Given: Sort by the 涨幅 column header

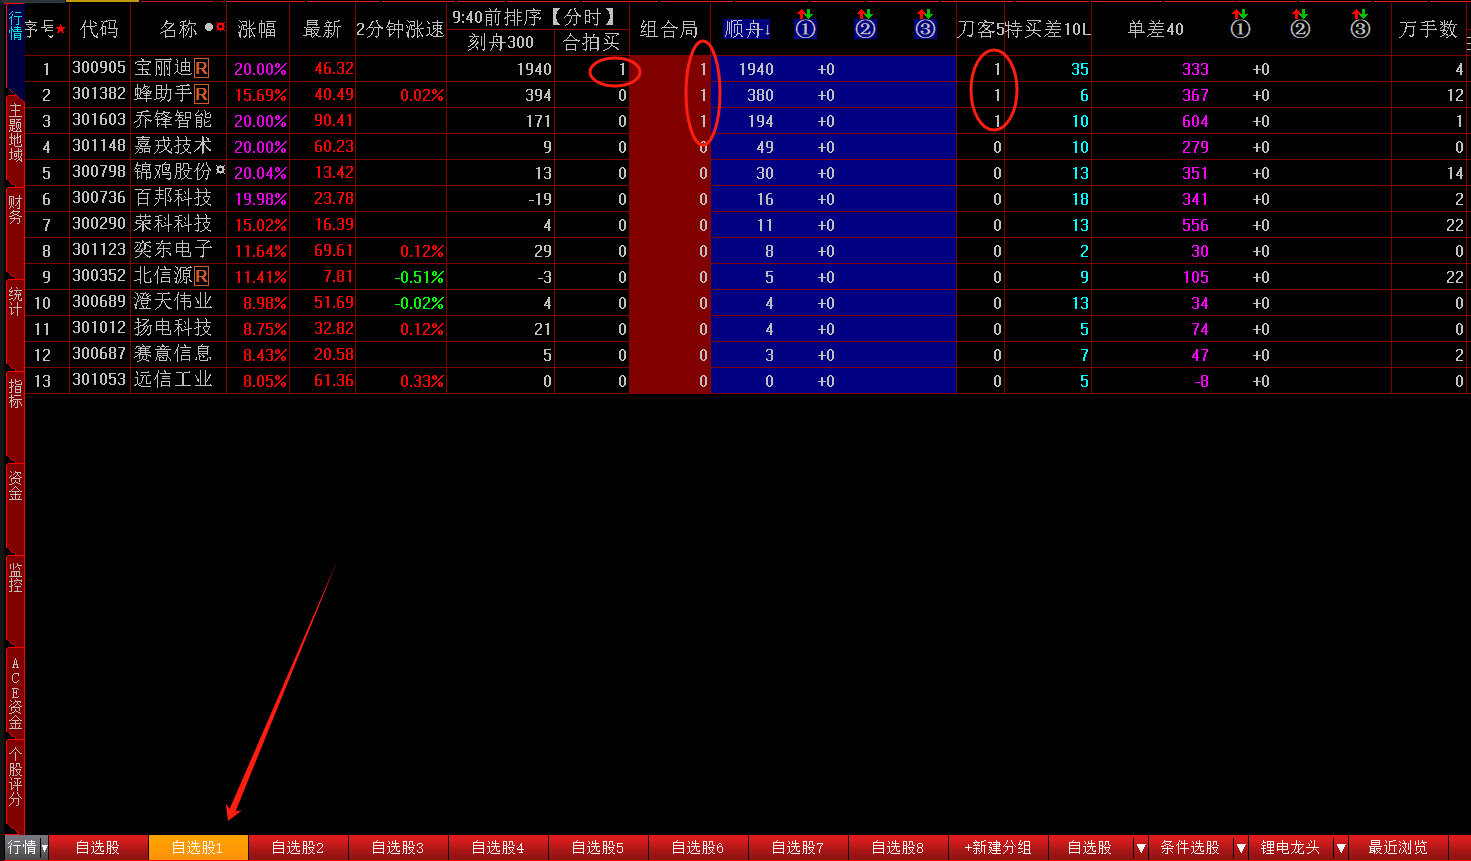Looking at the screenshot, I should 257,29.
